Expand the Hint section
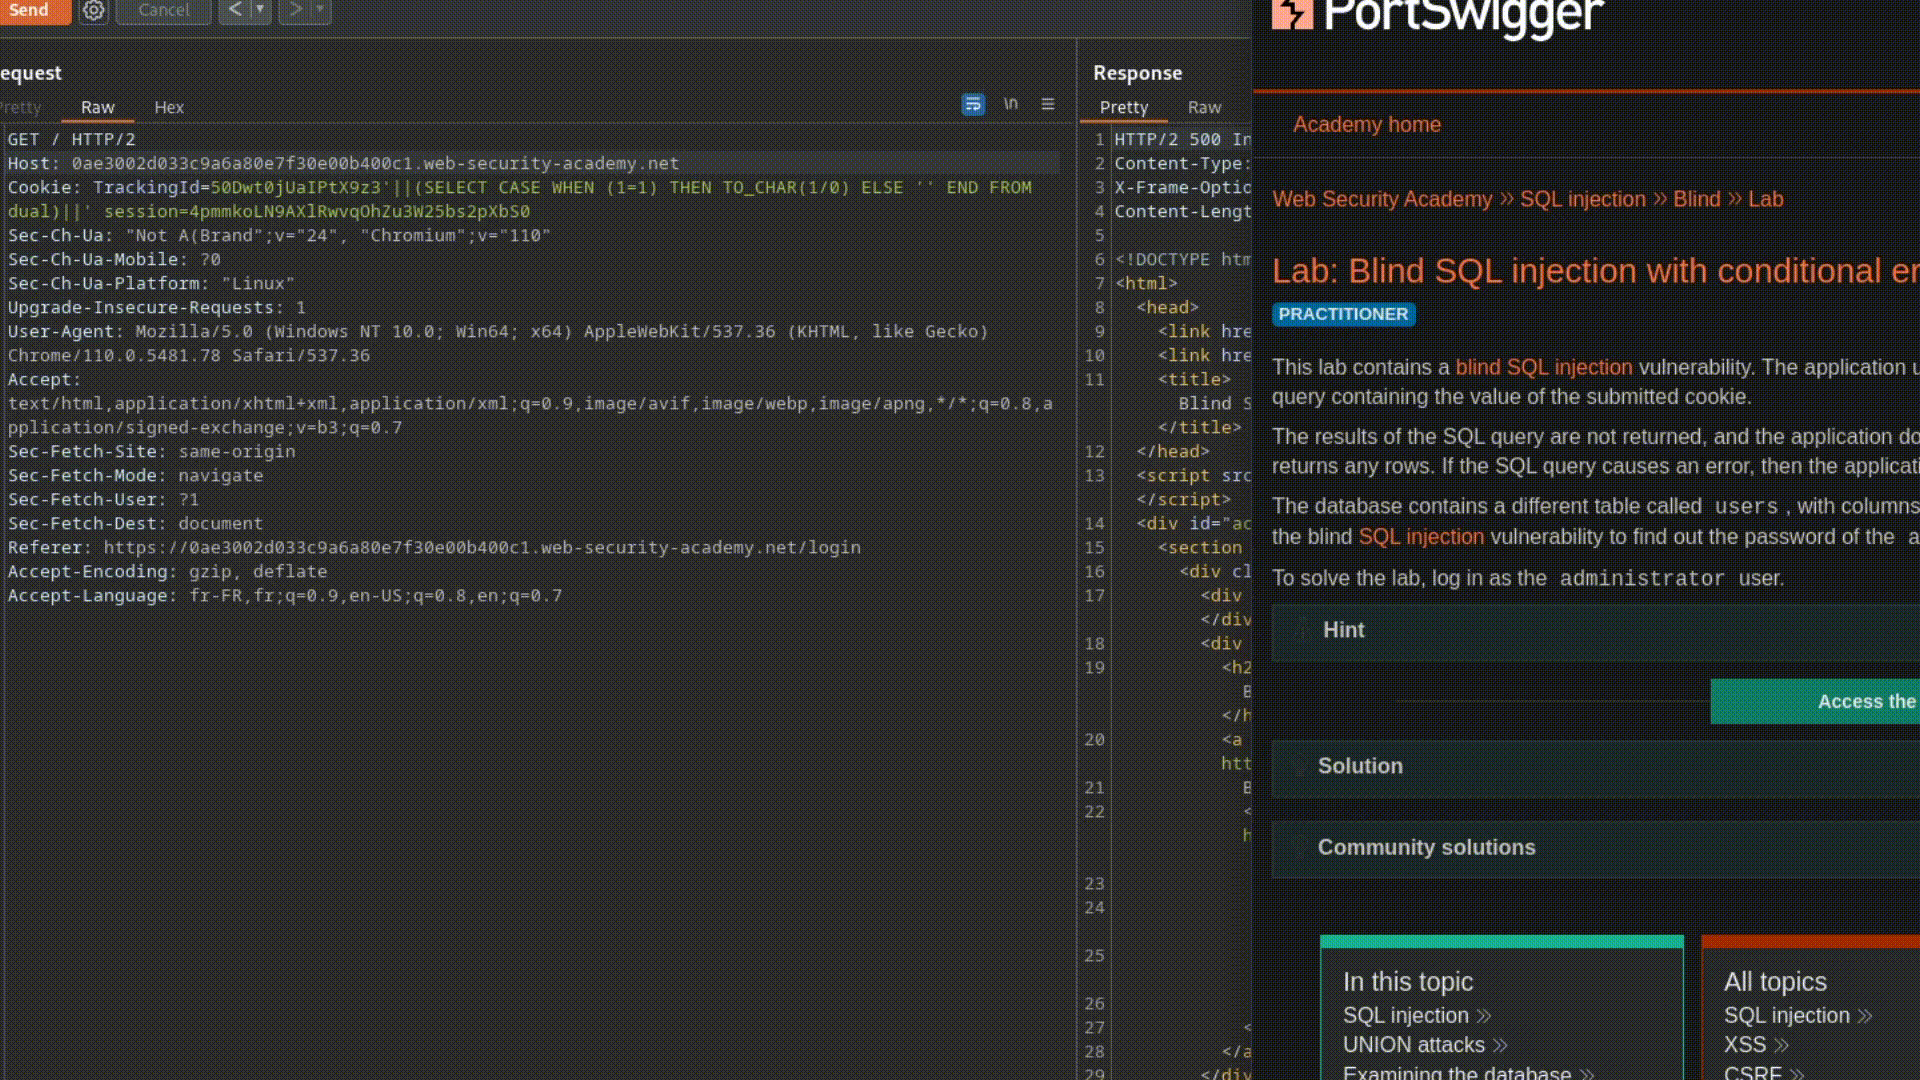Screen dimensions: 1920x1080 [1343, 630]
